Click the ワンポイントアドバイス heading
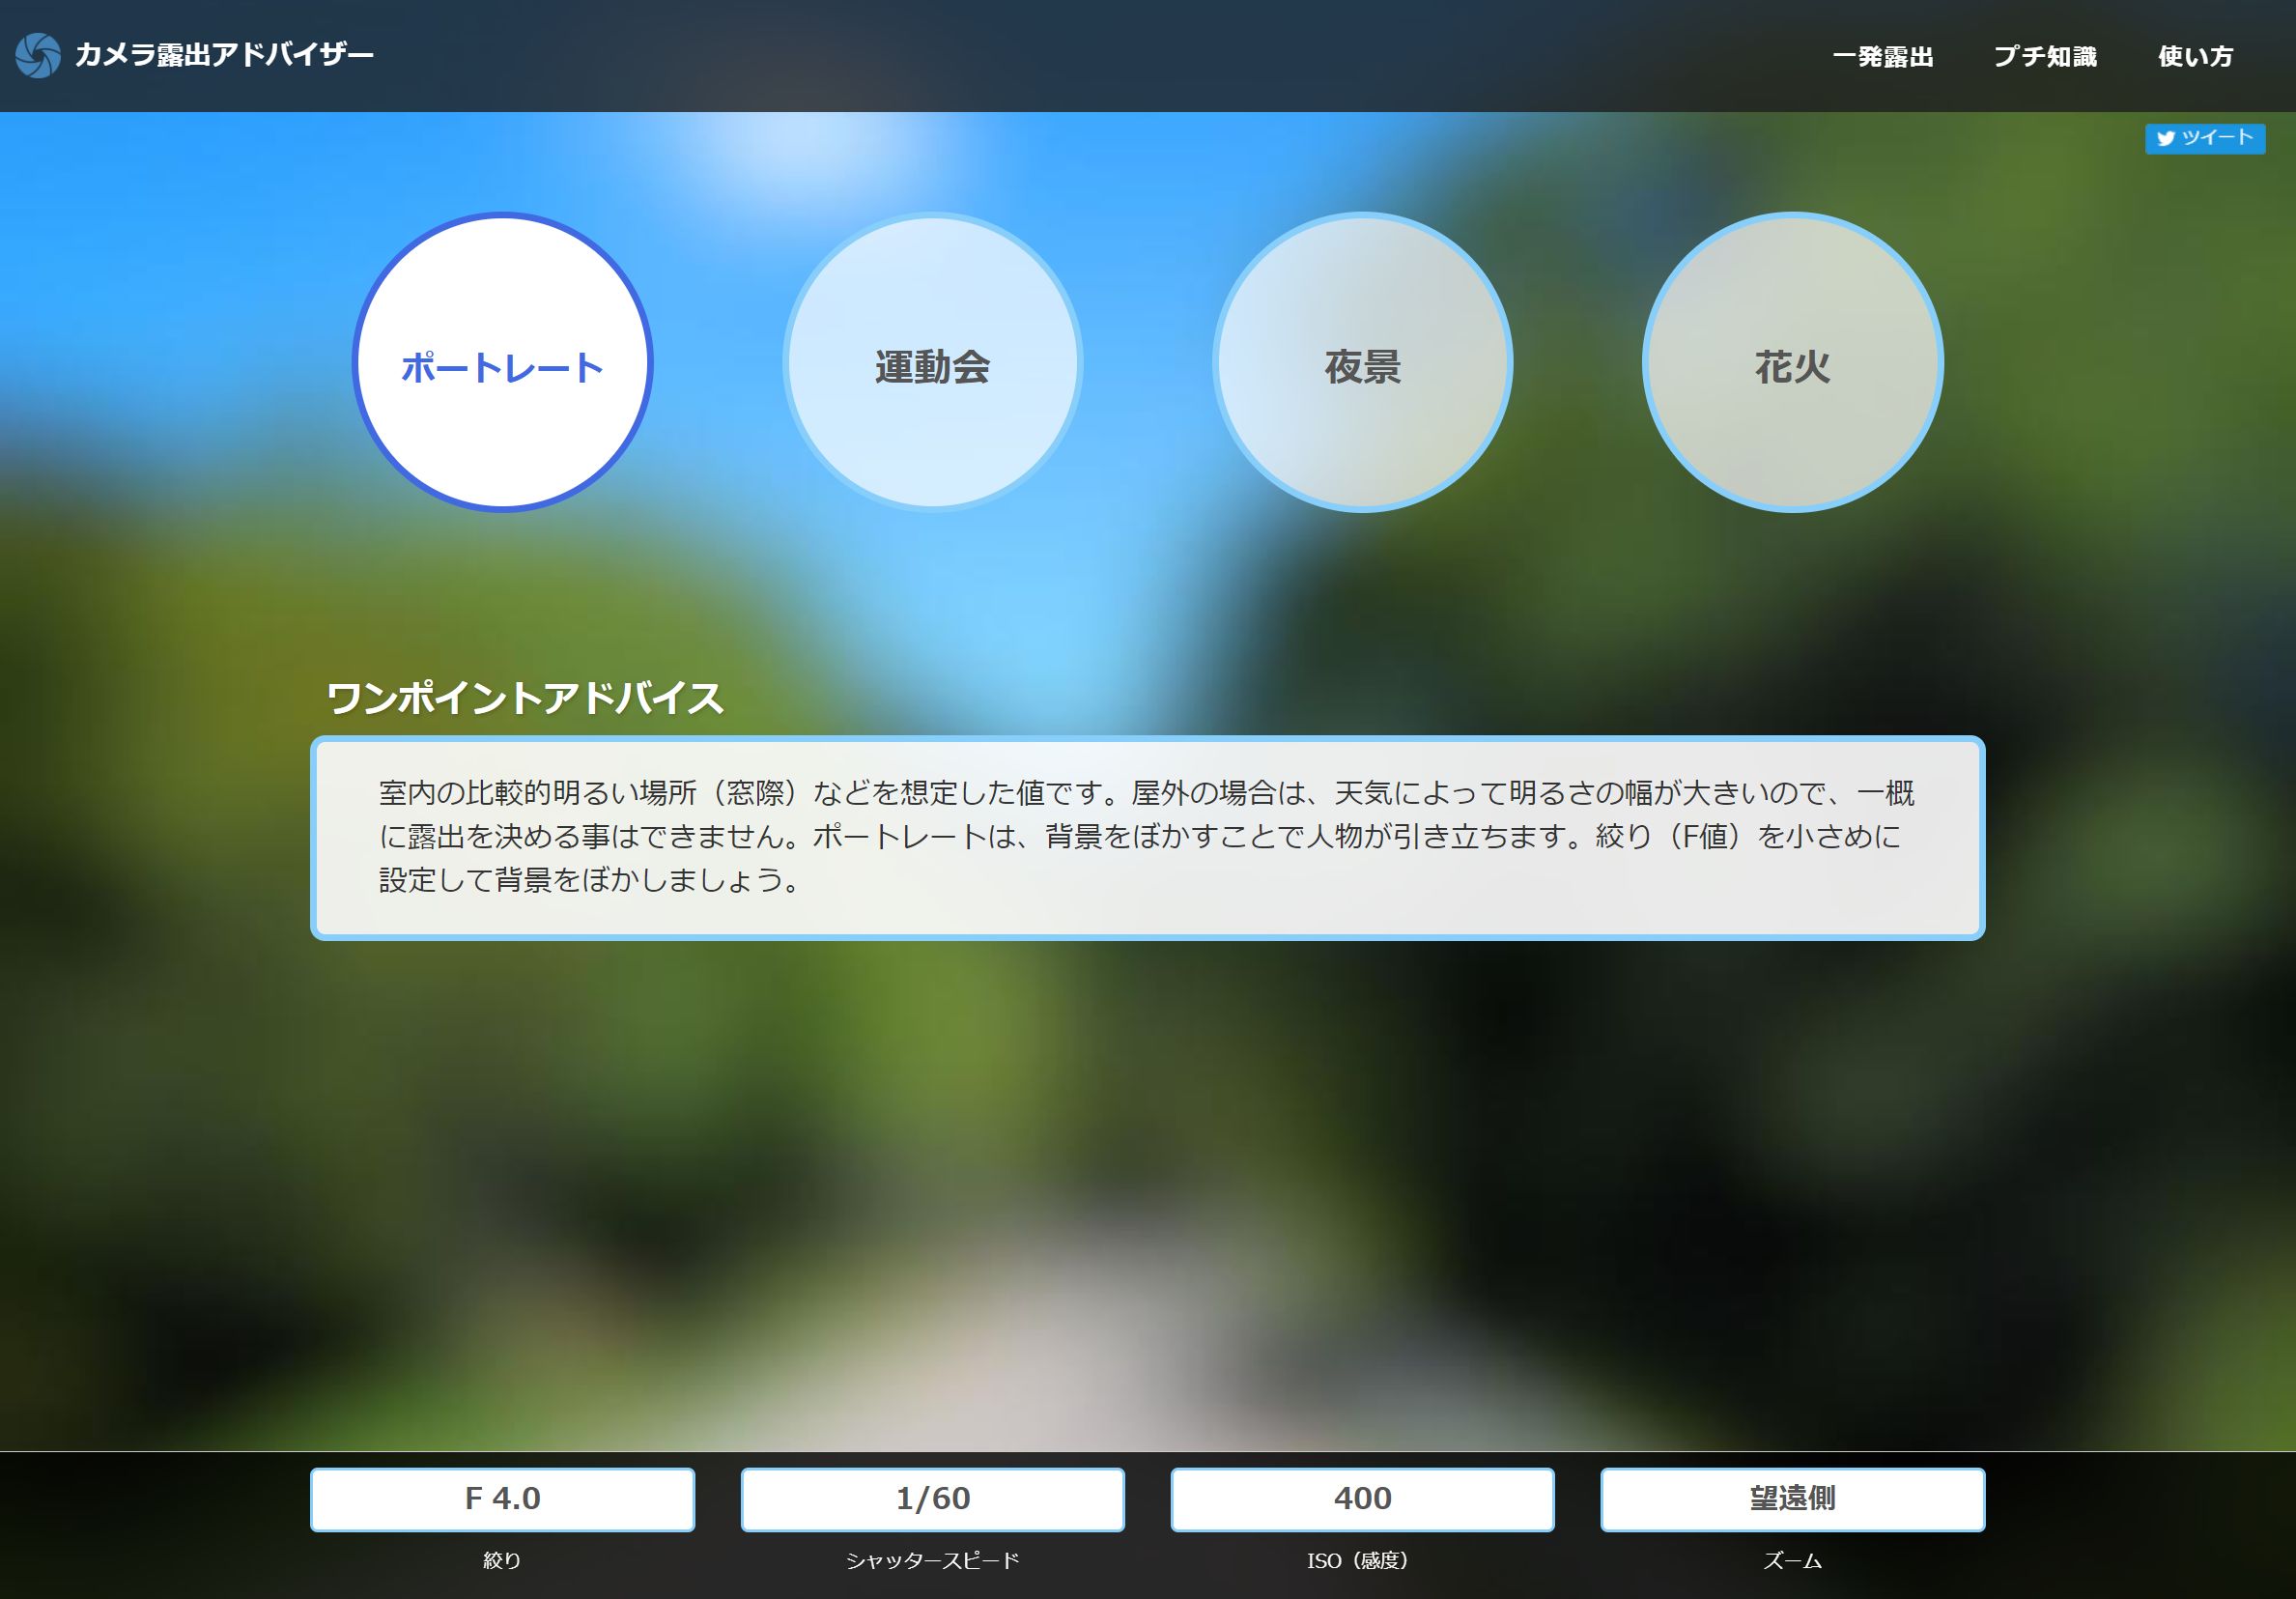This screenshot has width=2296, height=1599. tap(525, 698)
